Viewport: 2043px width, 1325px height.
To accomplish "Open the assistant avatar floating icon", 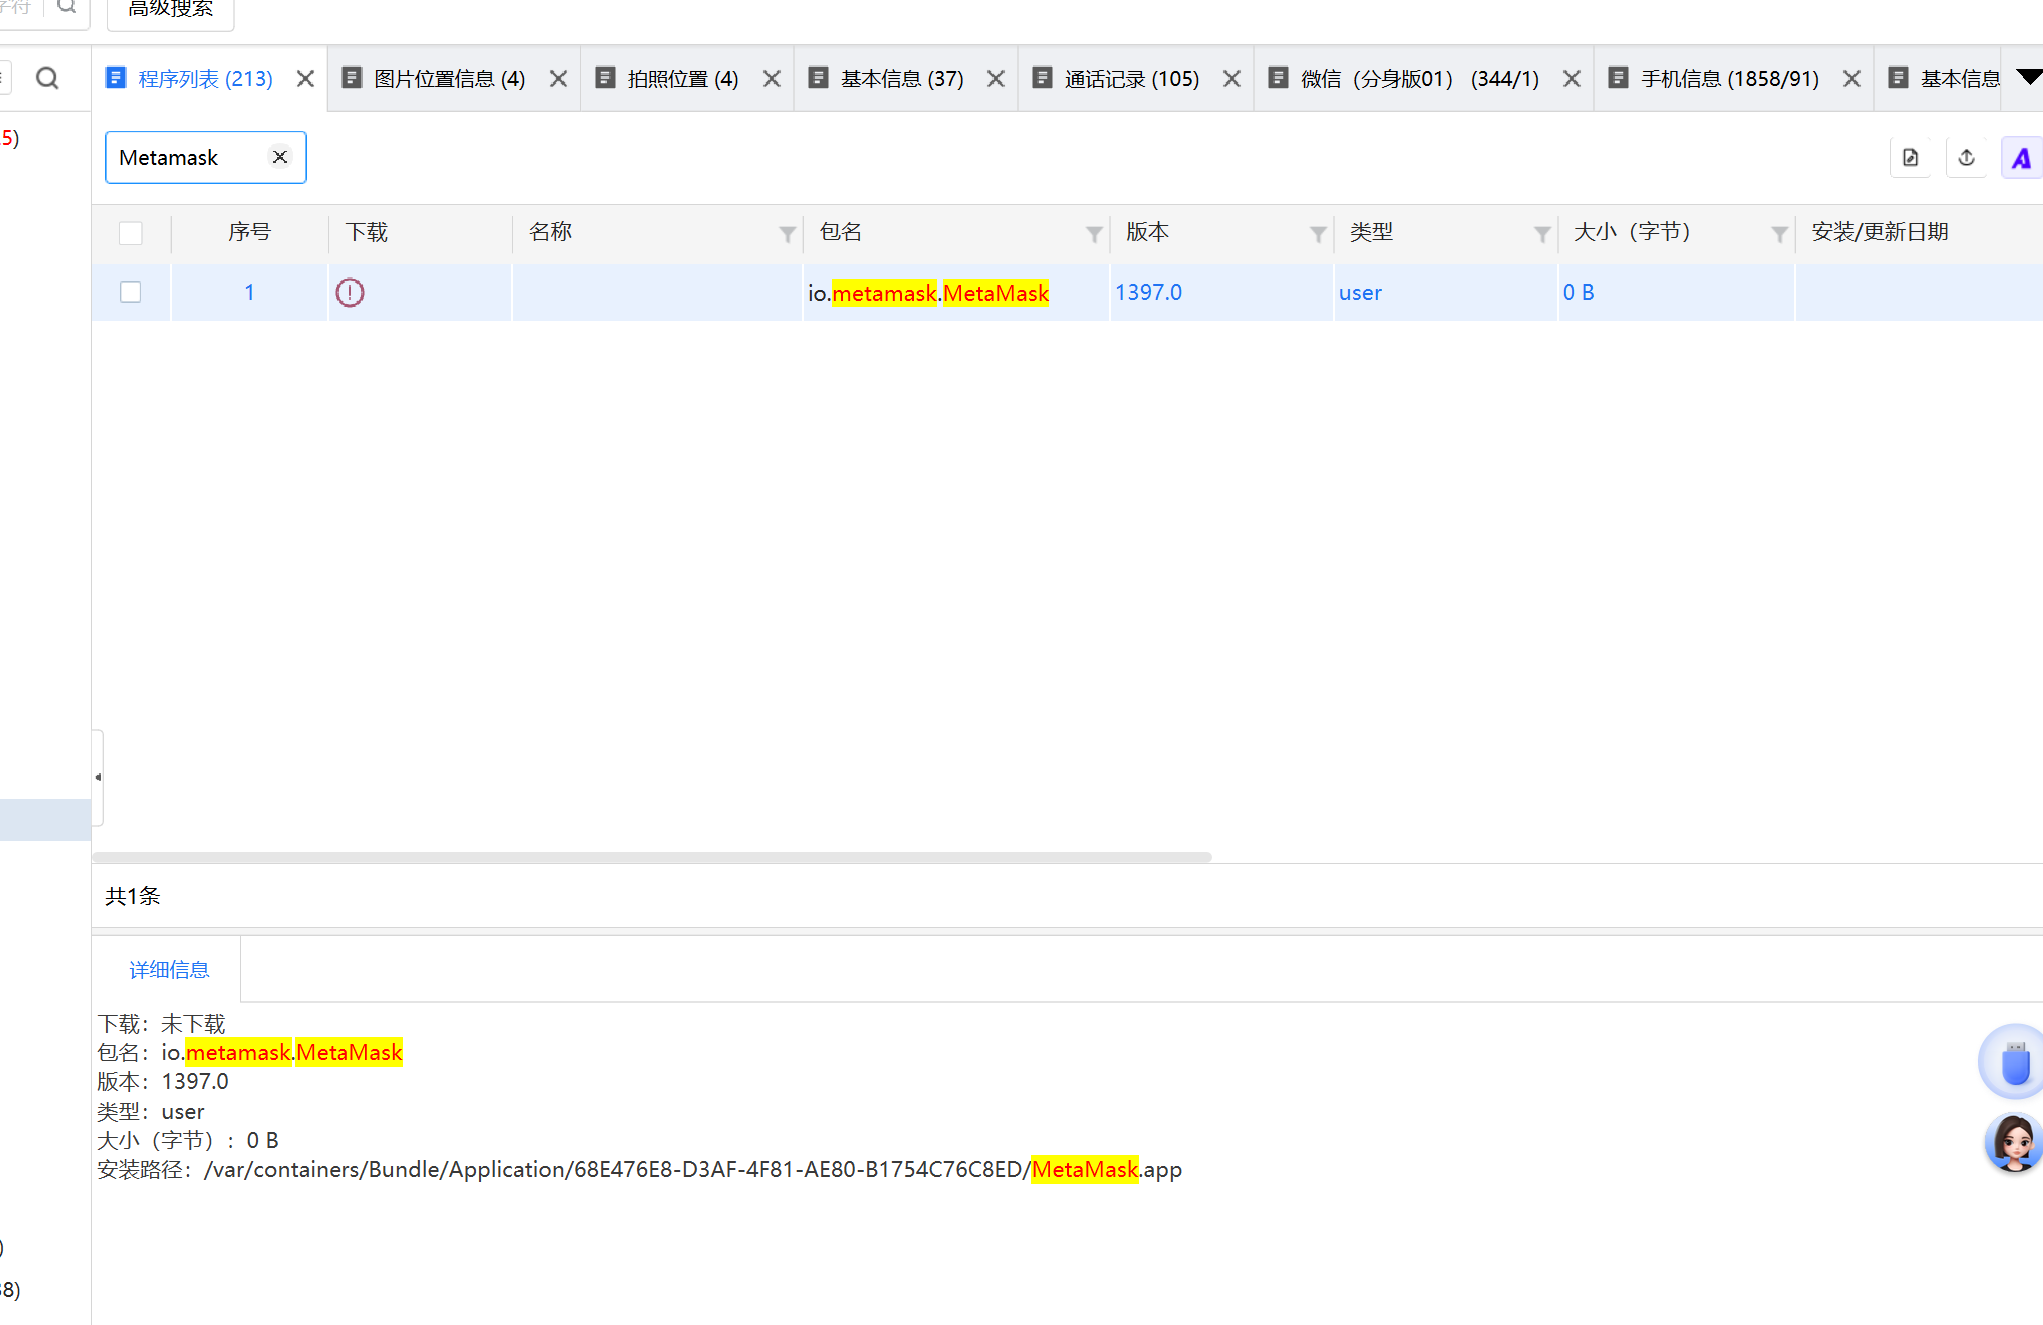I will tap(2014, 1143).
